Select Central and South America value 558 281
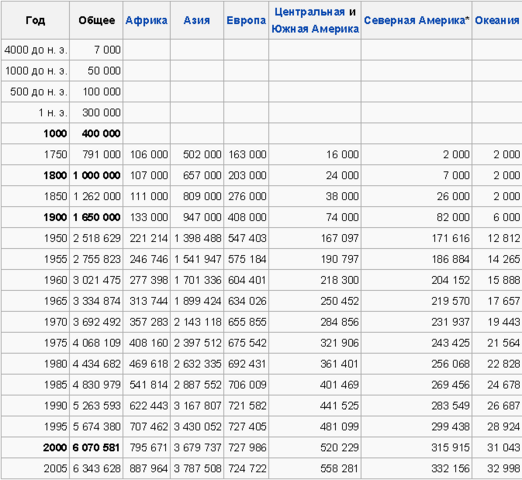 coord(339,468)
